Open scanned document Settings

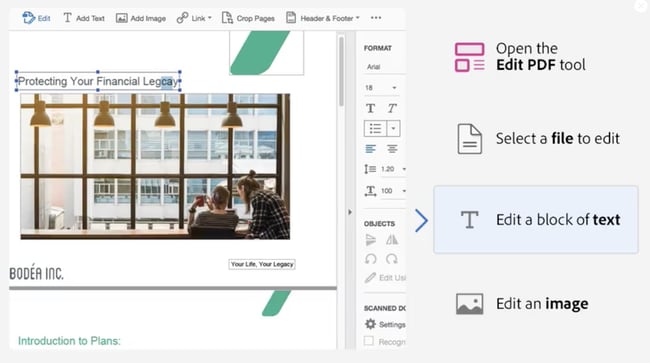pyautogui.click(x=385, y=324)
